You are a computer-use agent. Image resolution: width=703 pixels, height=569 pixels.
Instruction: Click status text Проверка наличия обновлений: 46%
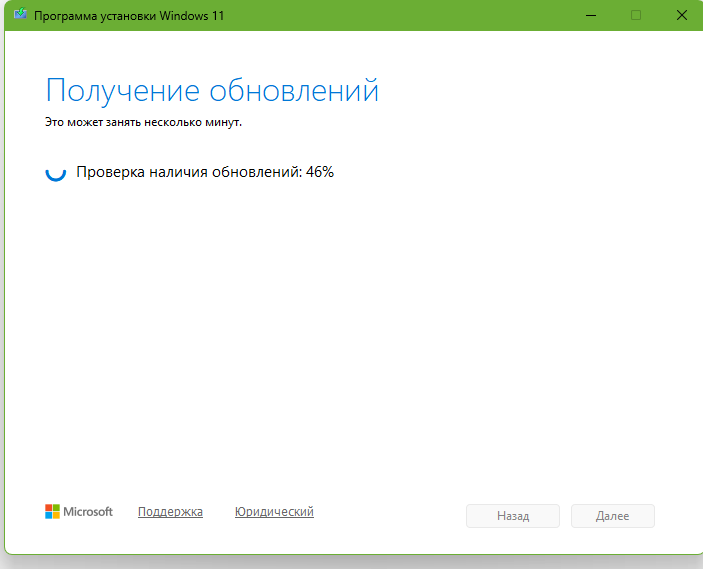pyautogui.click(x=205, y=172)
